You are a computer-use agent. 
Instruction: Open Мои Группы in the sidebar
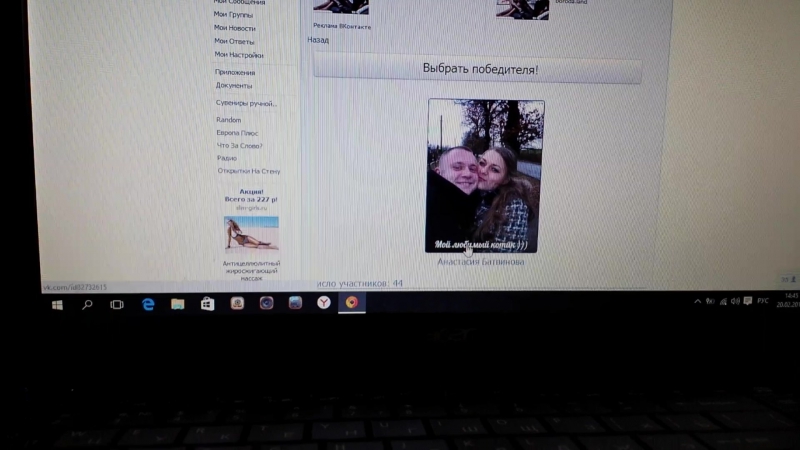(233, 14)
